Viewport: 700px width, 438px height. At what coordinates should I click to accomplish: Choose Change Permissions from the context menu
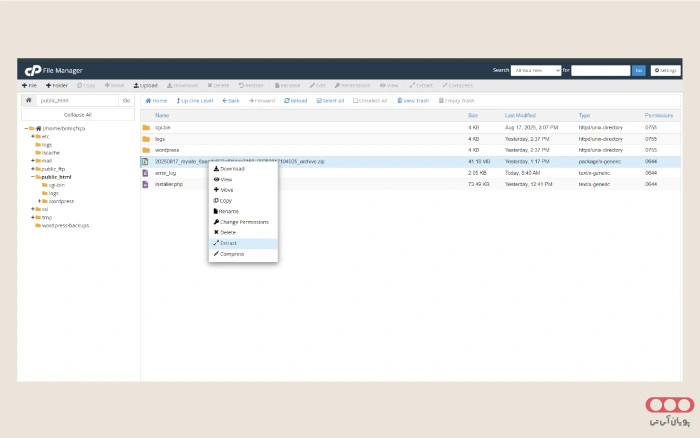pyautogui.click(x=243, y=222)
